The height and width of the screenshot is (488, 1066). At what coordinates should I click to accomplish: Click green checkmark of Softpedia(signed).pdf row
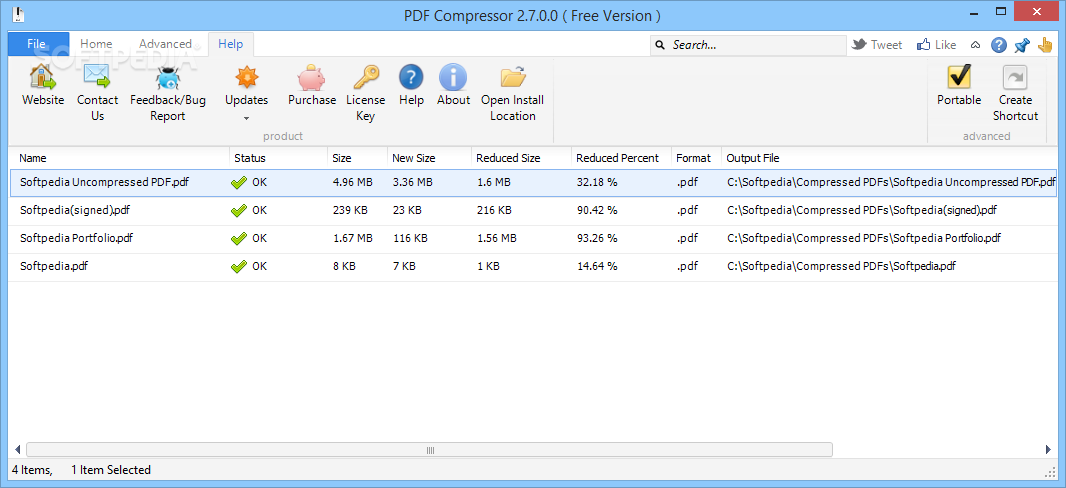tap(239, 211)
